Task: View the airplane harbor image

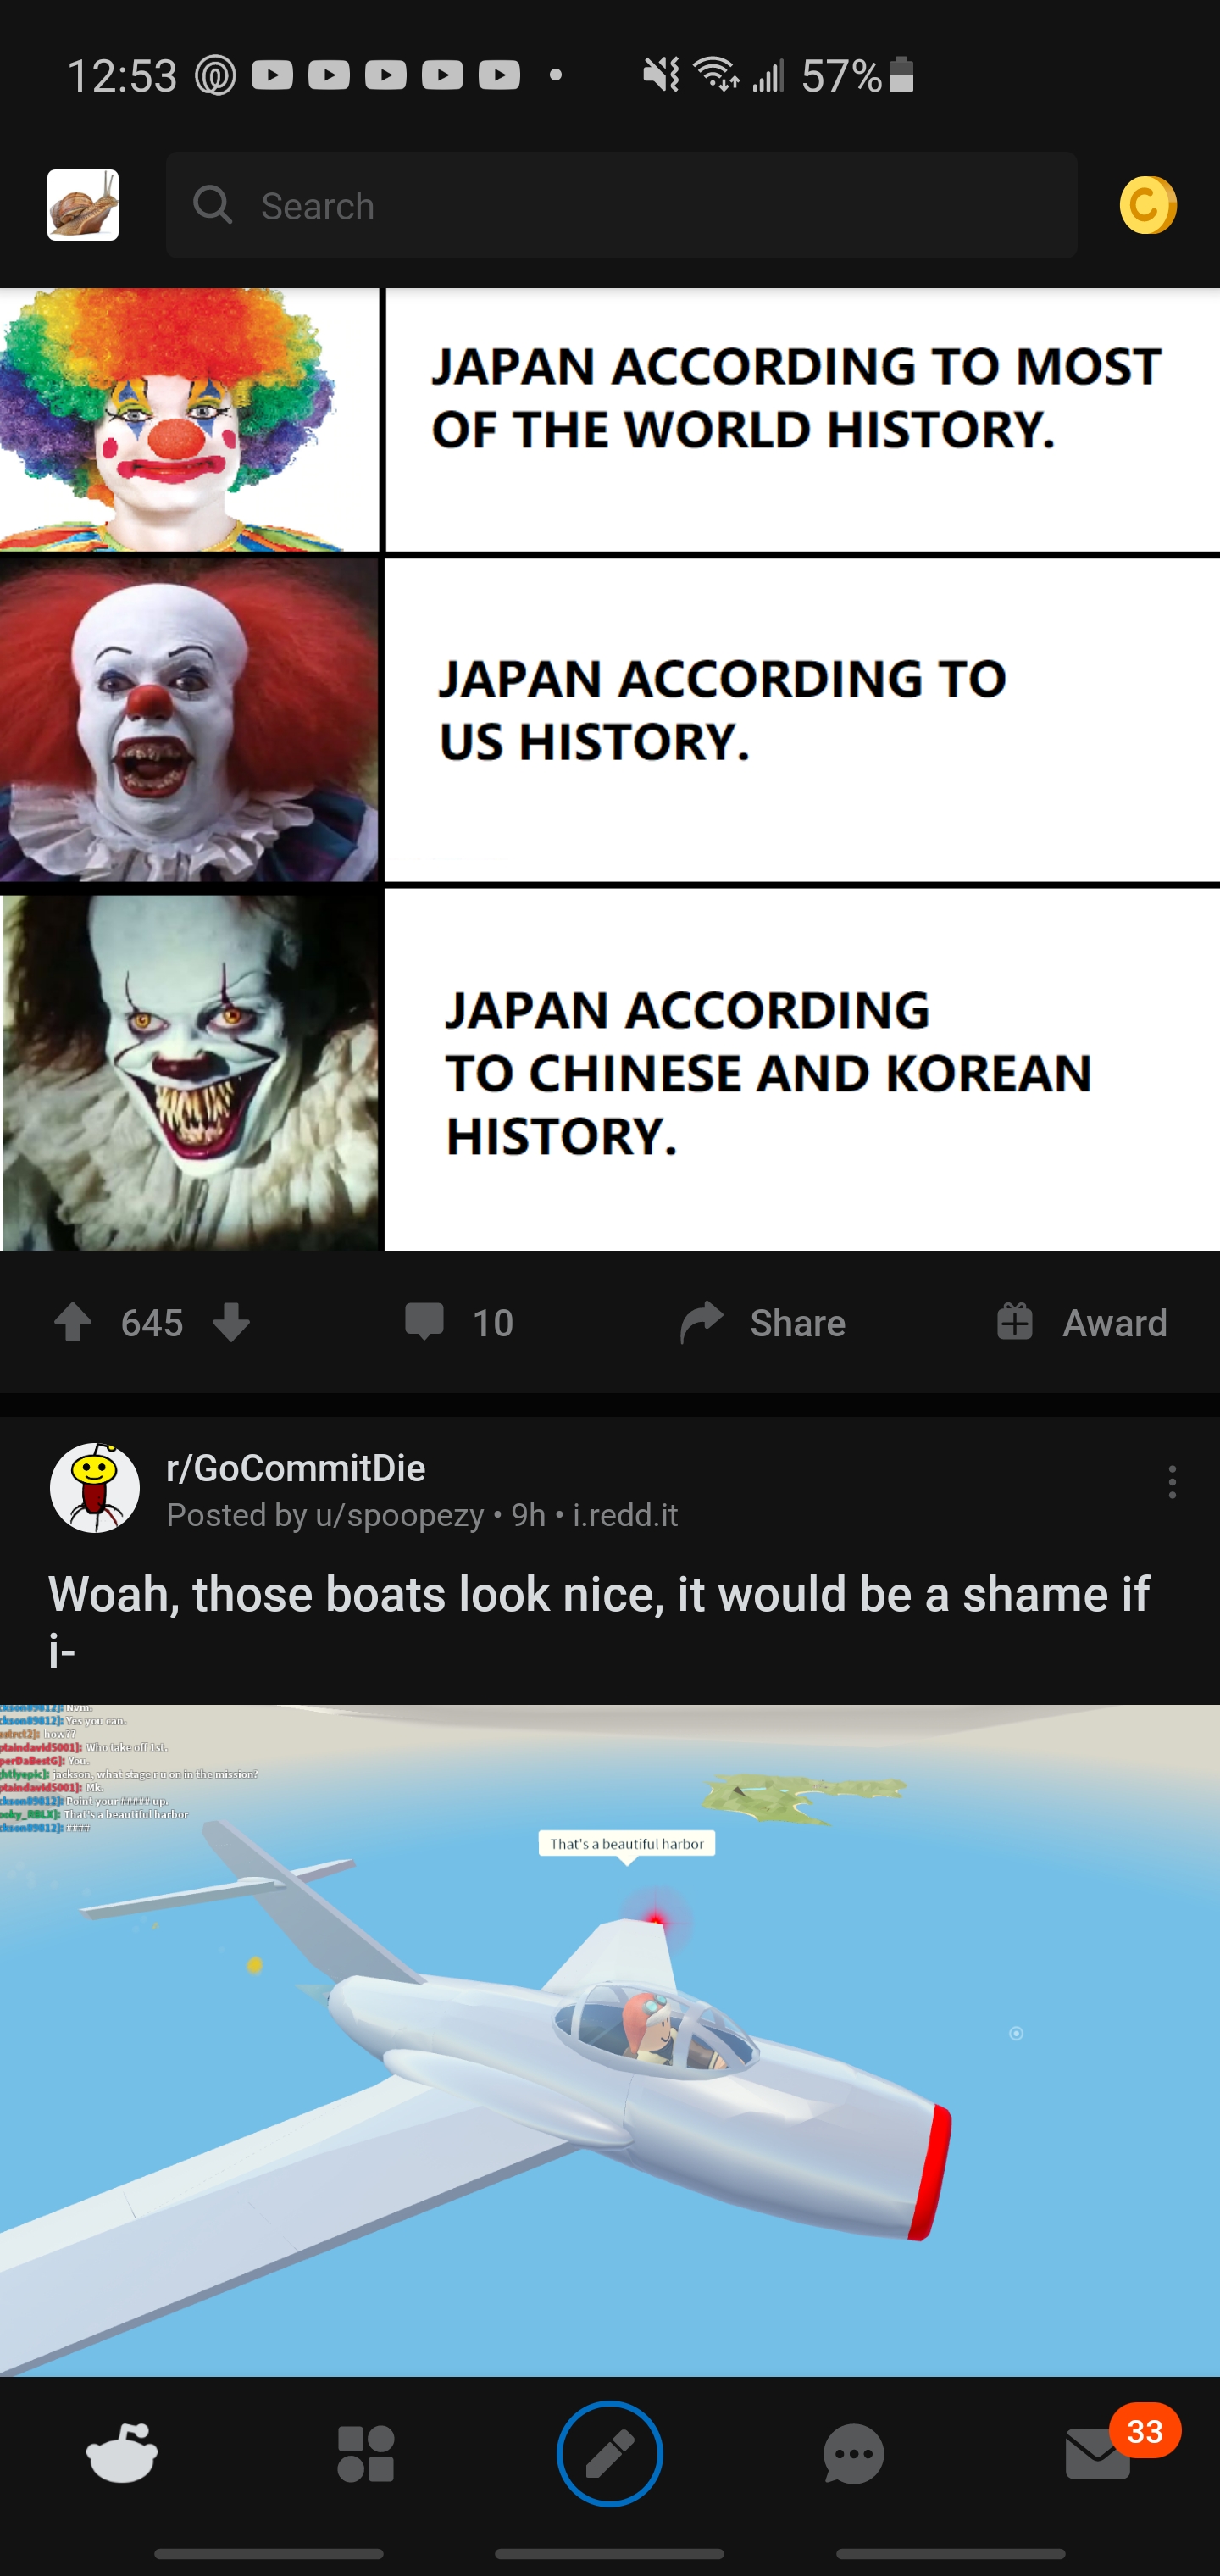Action: click(610, 2040)
